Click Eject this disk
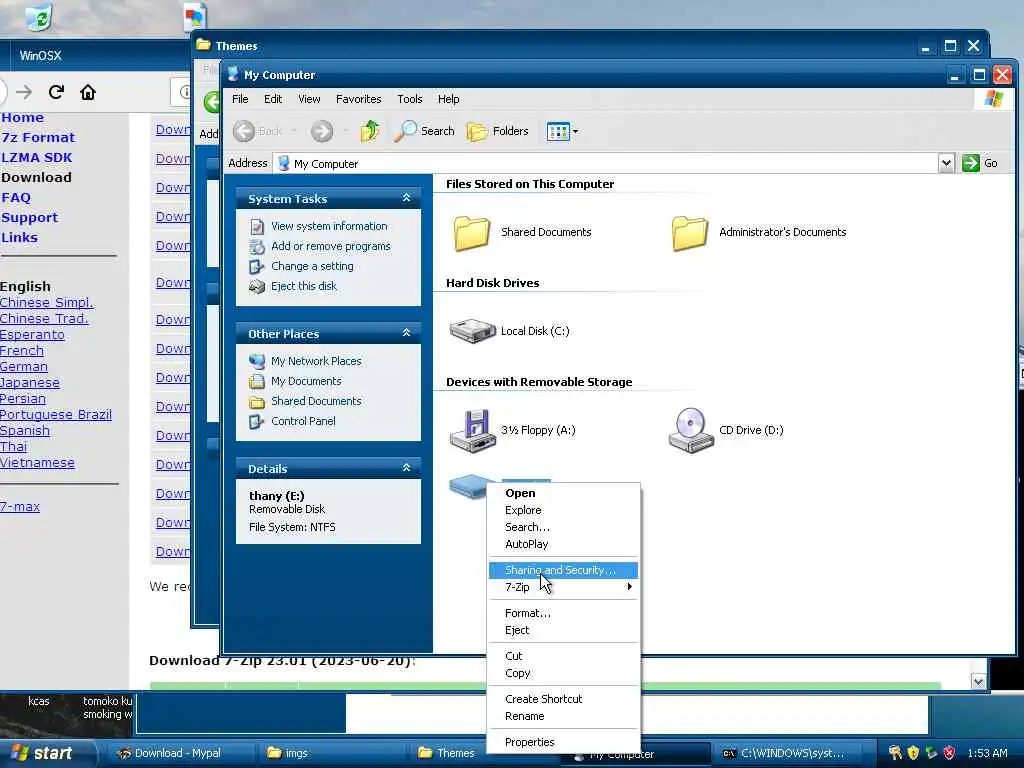The height and width of the screenshot is (768, 1024). click(304, 286)
